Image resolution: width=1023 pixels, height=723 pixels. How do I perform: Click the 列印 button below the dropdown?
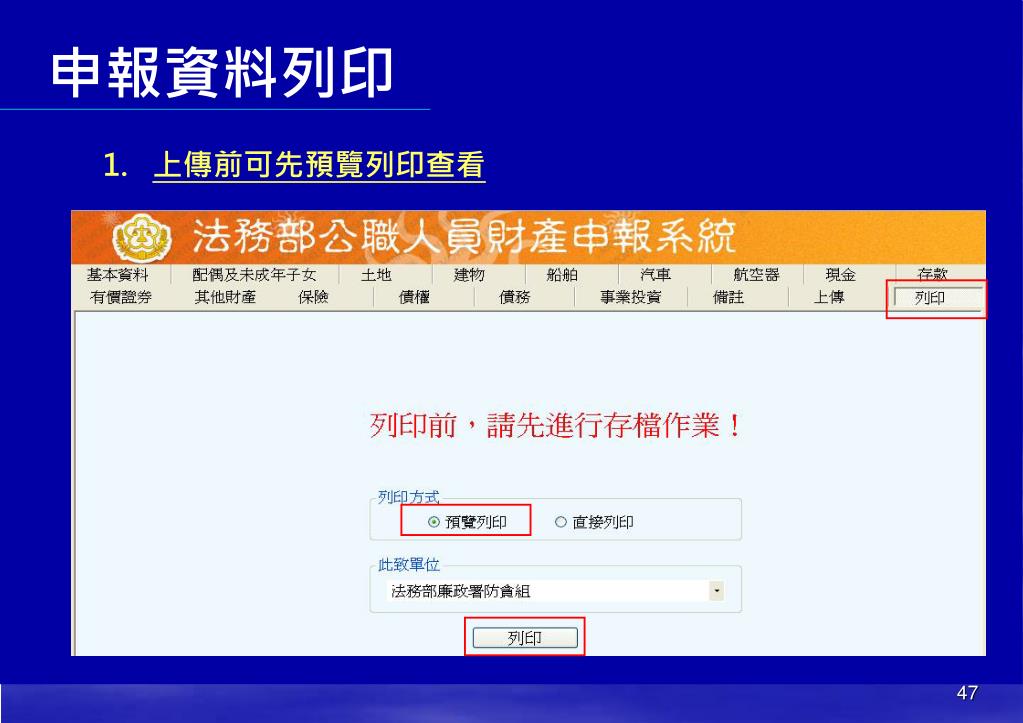coord(525,638)
